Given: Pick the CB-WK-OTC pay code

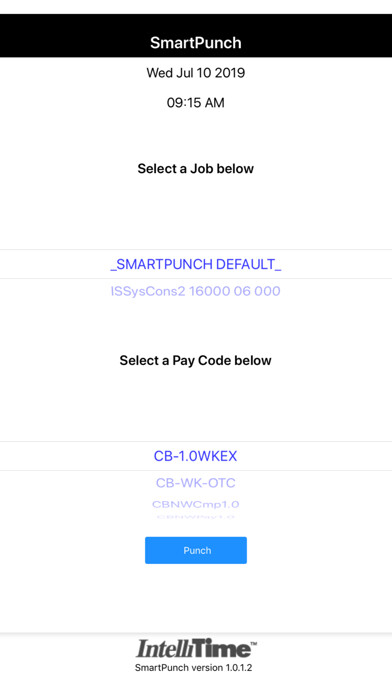Looking at the screenshot, I should tap(195, 483).
